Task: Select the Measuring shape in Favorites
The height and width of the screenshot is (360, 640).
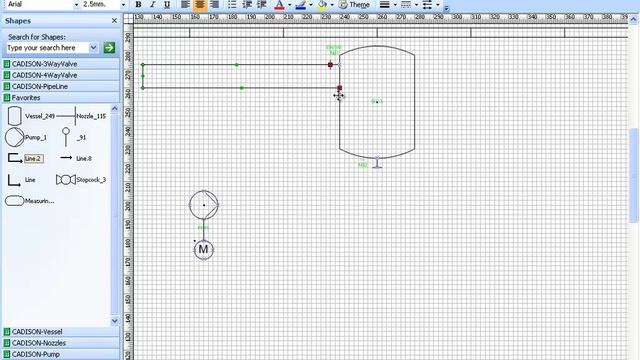Action: [29, 201]
